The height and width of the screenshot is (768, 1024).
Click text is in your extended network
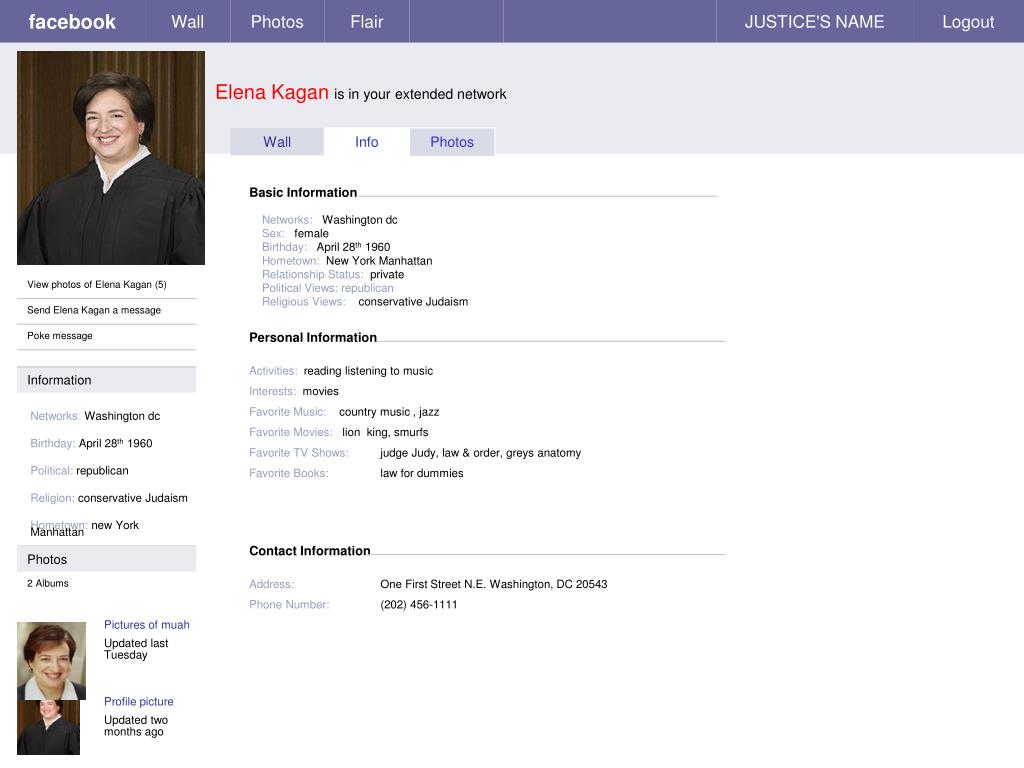click(x=420, y=94)
